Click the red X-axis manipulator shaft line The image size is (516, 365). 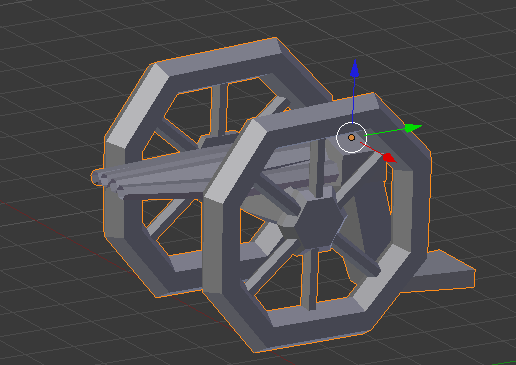(x=372, y=149)
